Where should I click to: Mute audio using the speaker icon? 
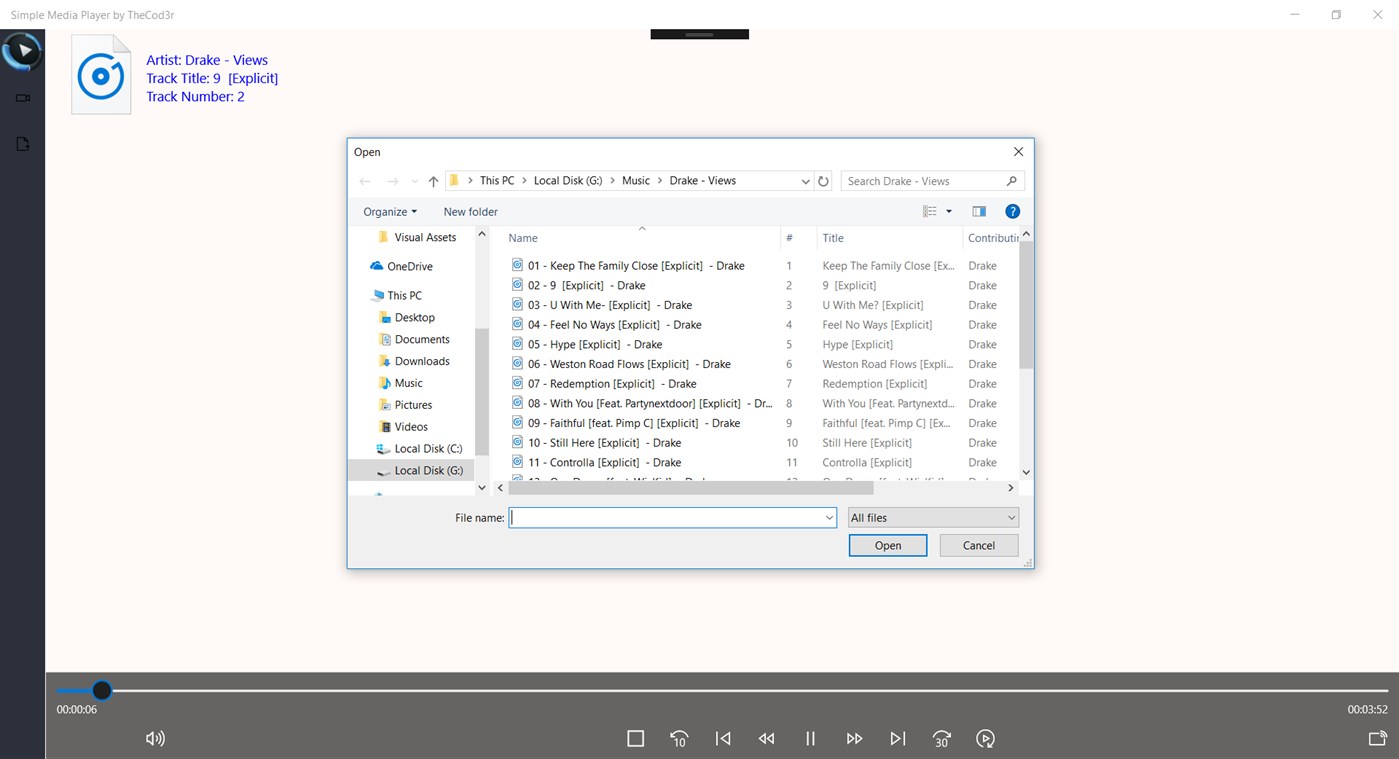155,738
